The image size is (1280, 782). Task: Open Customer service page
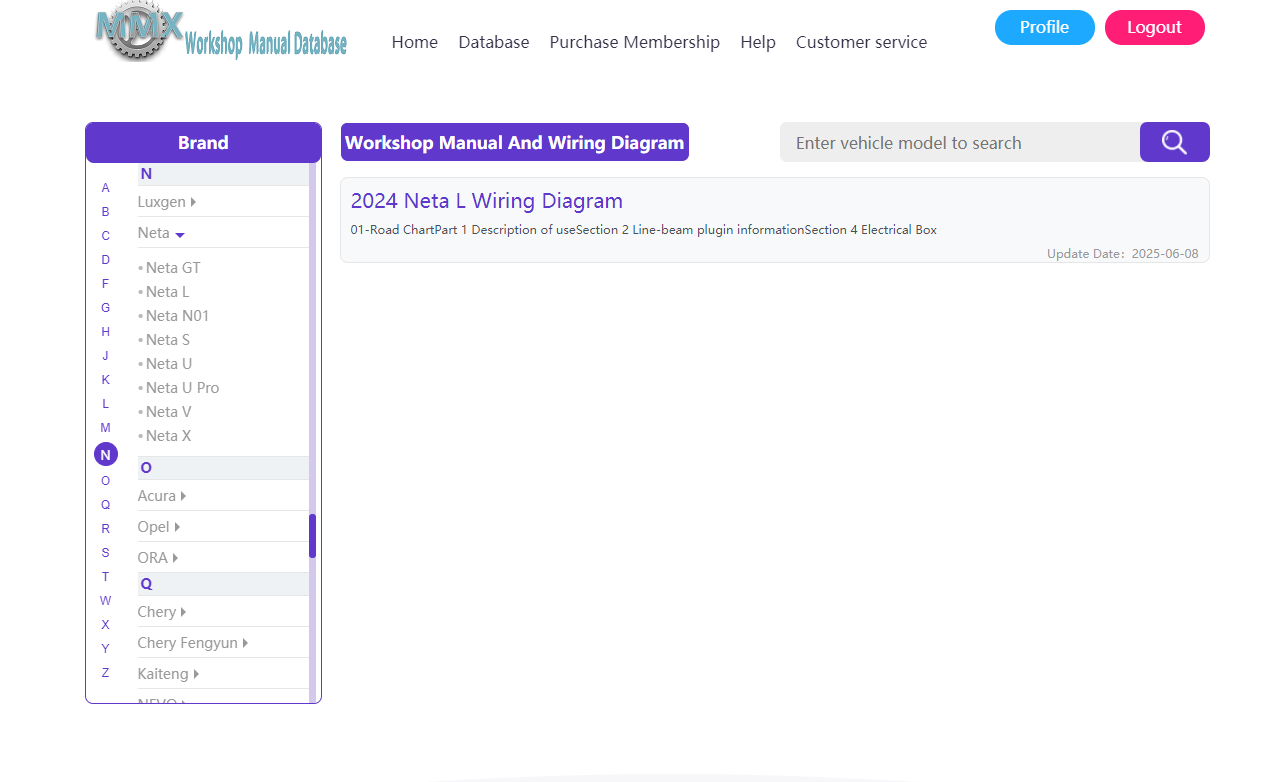(862, 42)
